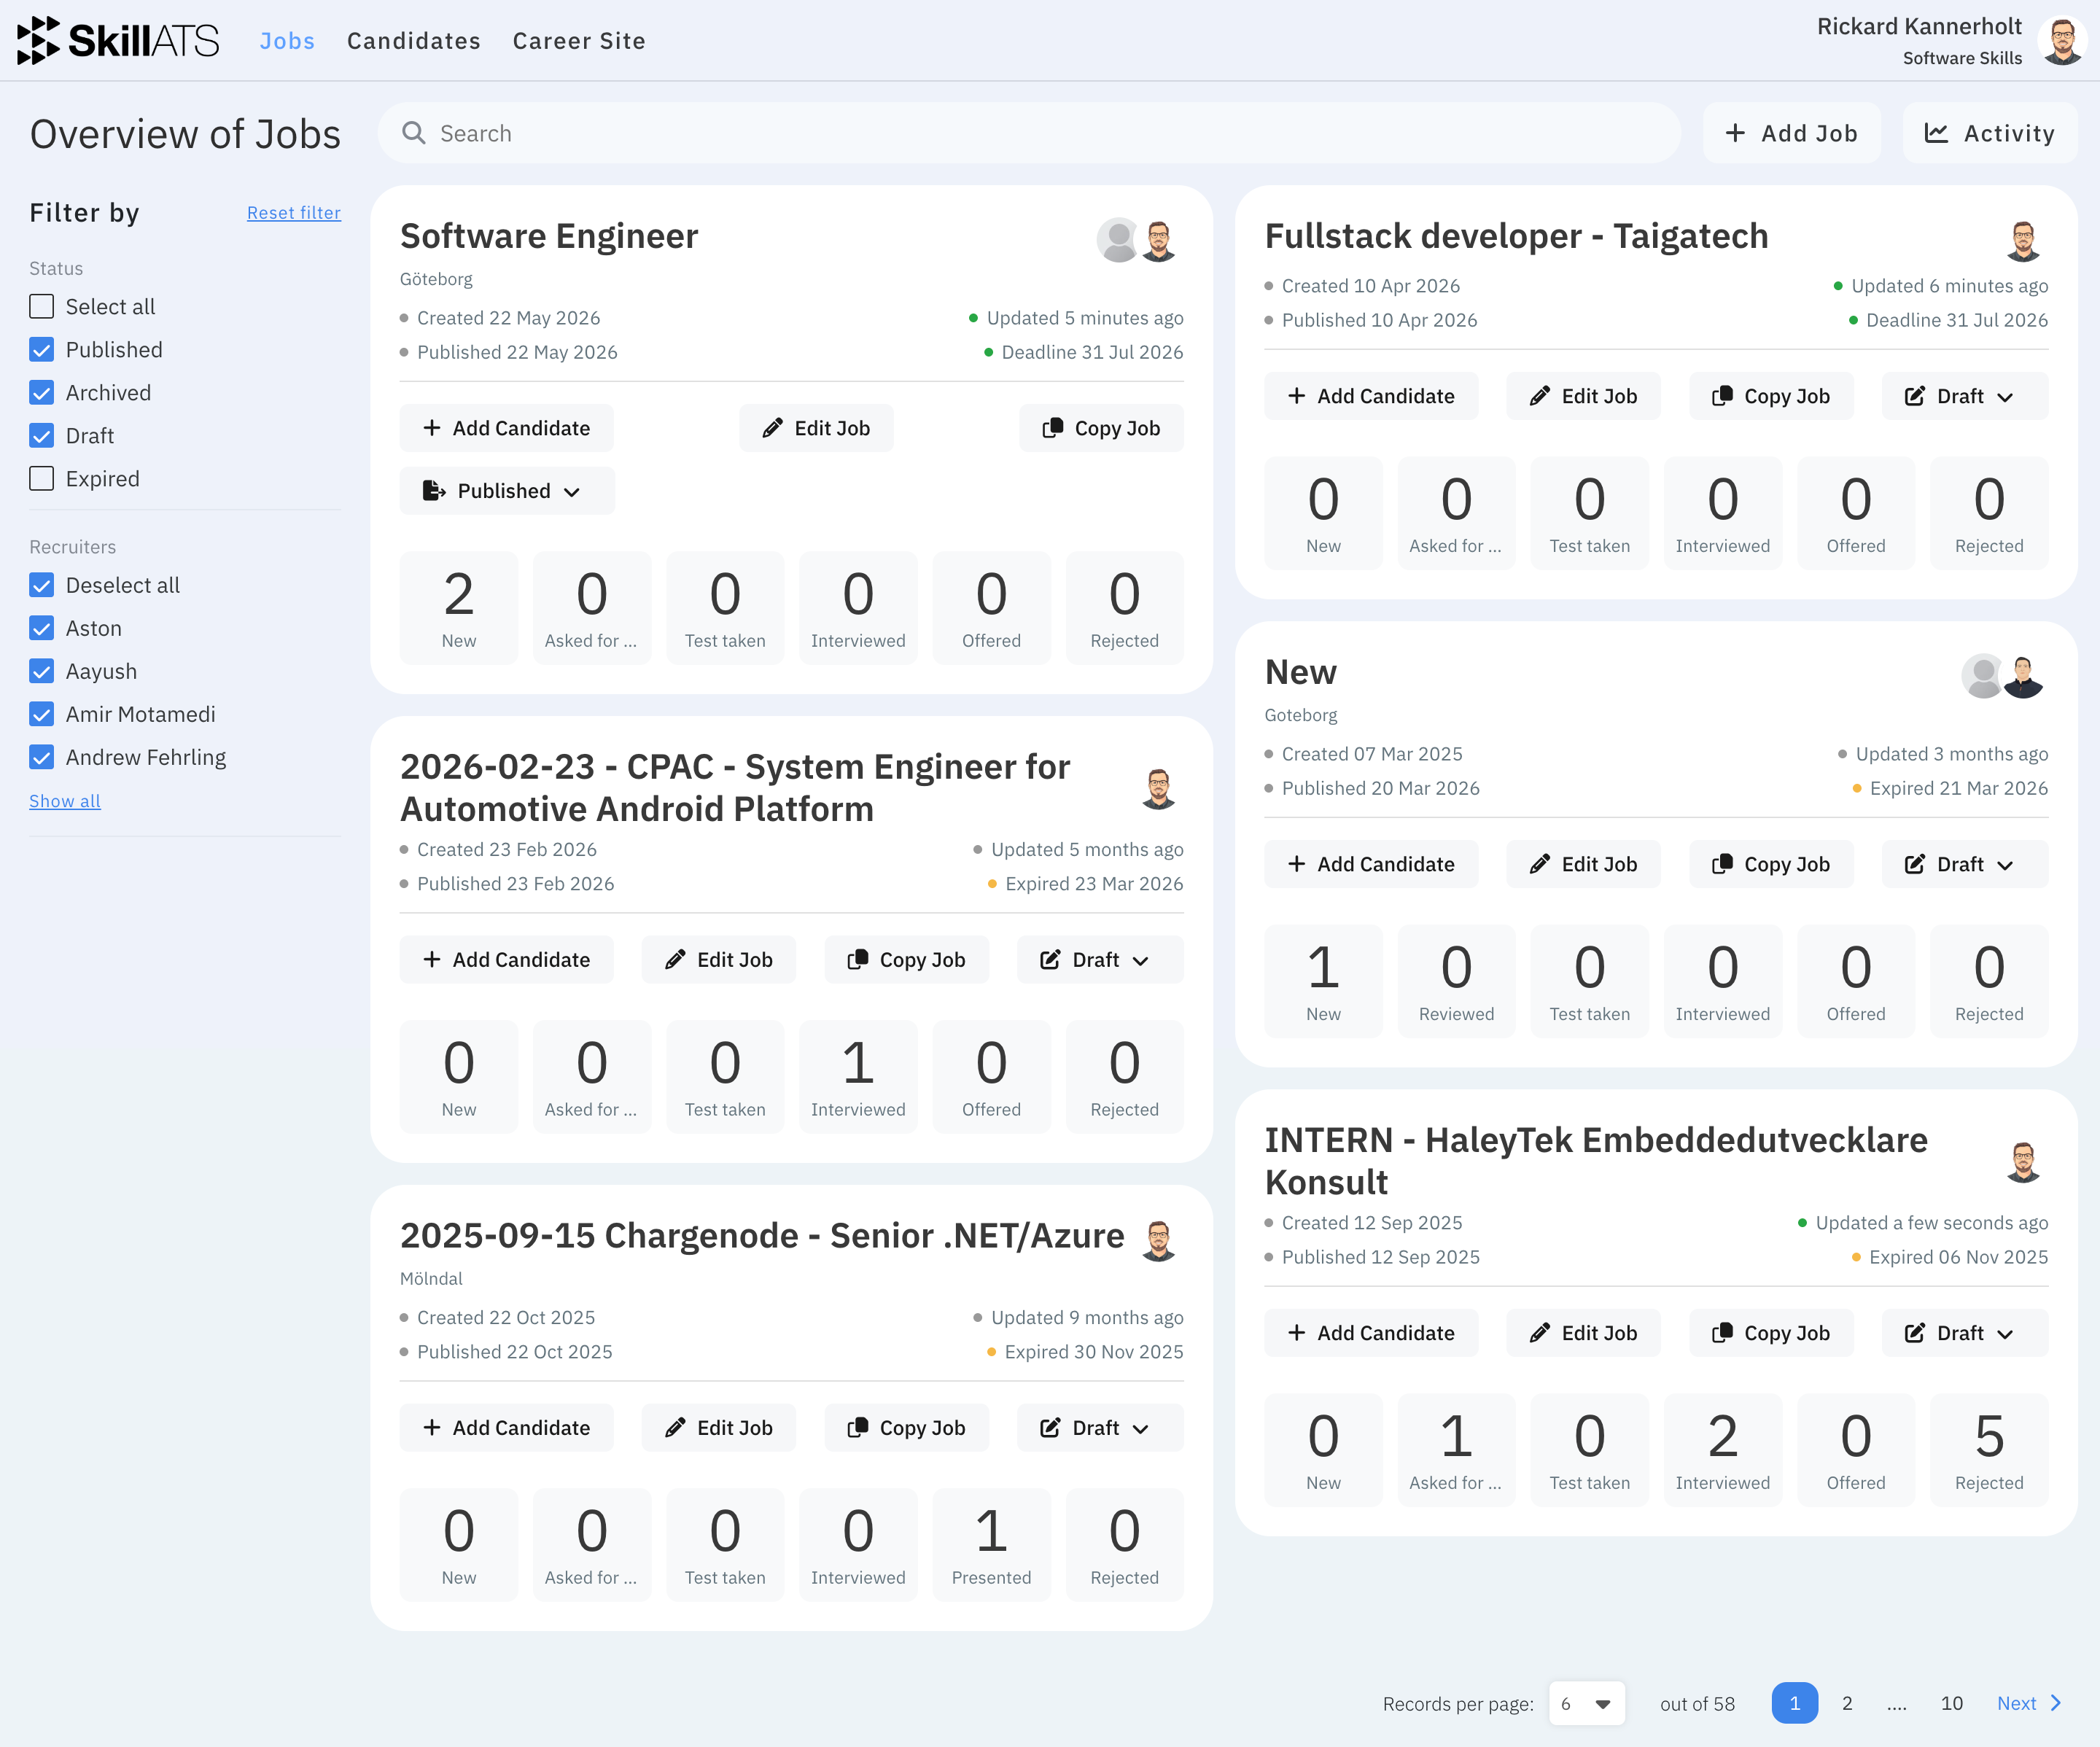
Task: Click pencil icon on Software Engineer Edit Job
Action: coord(772,428)
